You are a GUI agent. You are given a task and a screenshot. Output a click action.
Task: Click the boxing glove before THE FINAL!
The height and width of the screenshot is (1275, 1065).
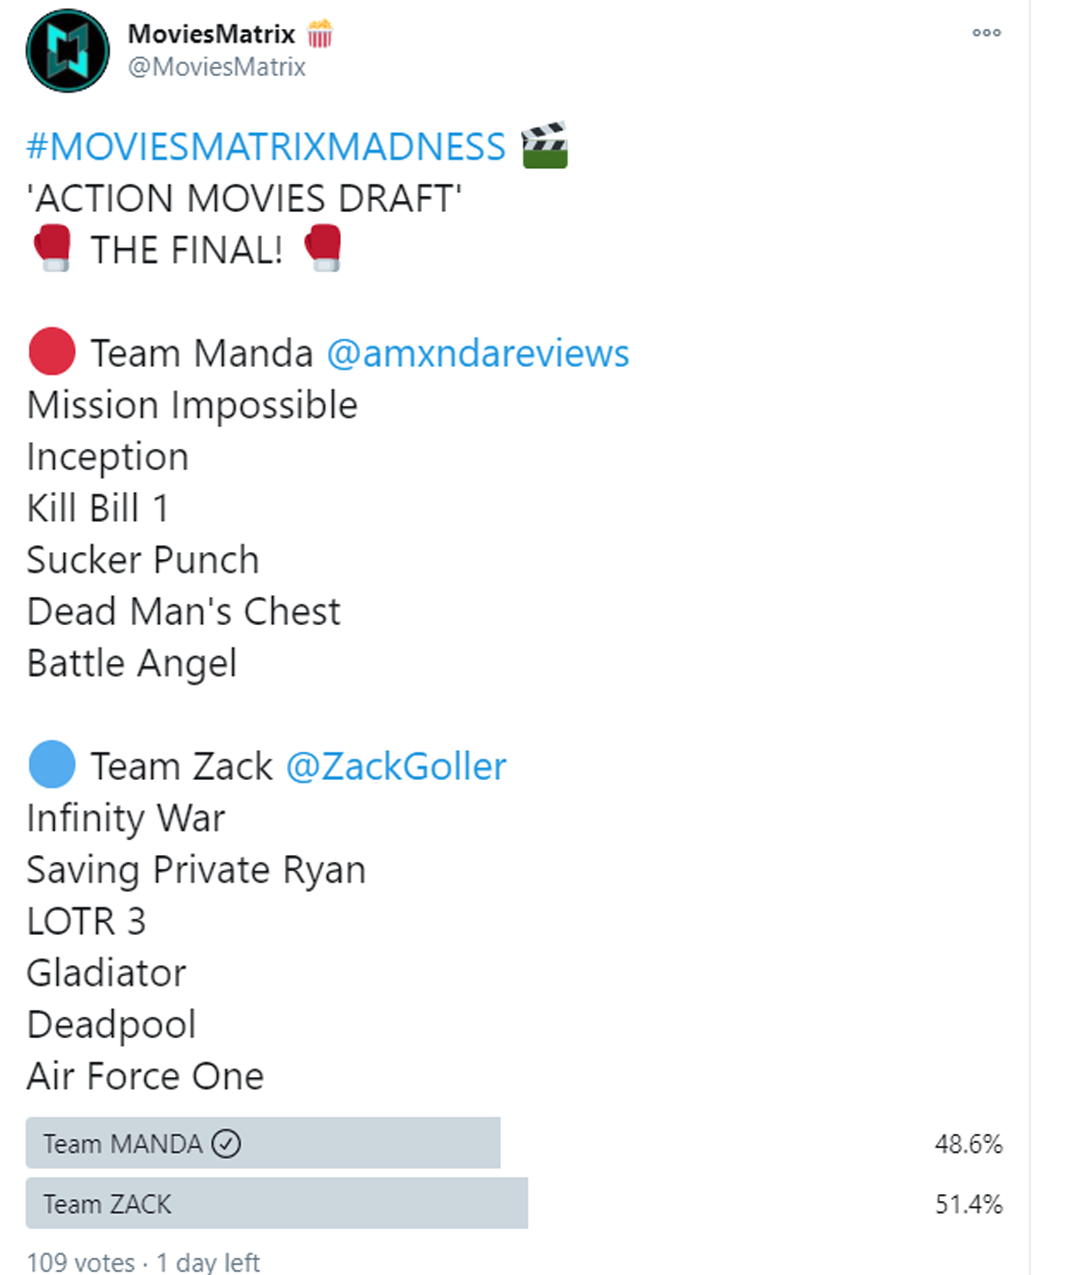52,249
